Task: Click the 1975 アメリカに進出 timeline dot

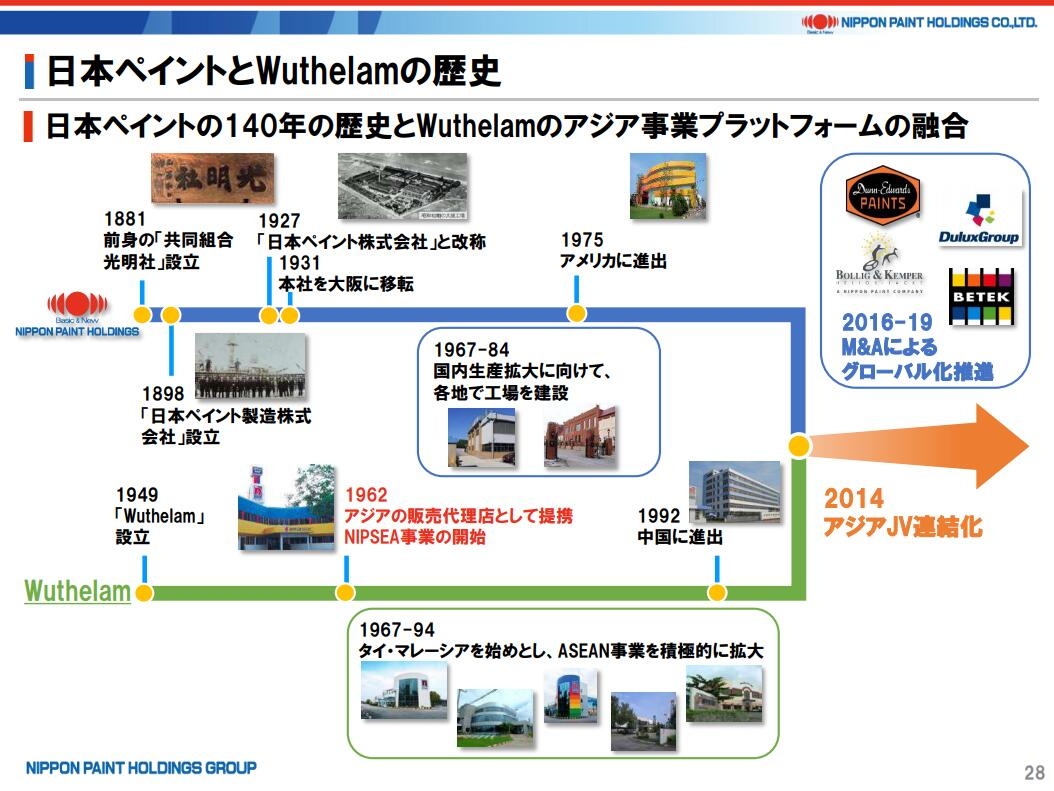Action: point(576,314)
